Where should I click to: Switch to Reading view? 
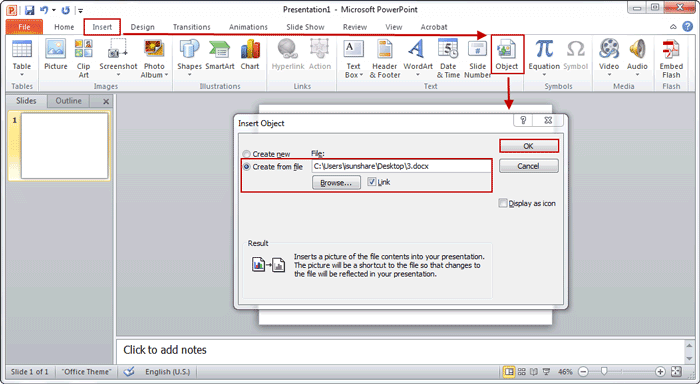coord(533,371)
